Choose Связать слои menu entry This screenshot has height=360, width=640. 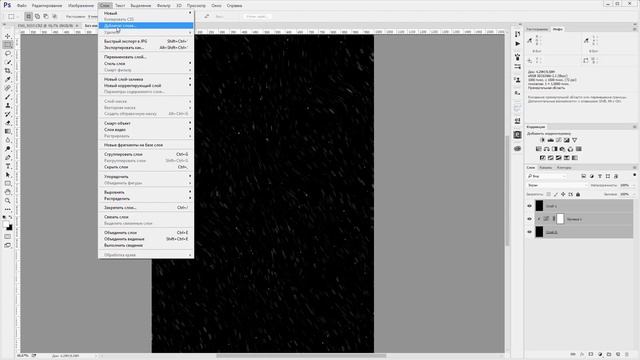pyautogui.click(x=146, y=217)
